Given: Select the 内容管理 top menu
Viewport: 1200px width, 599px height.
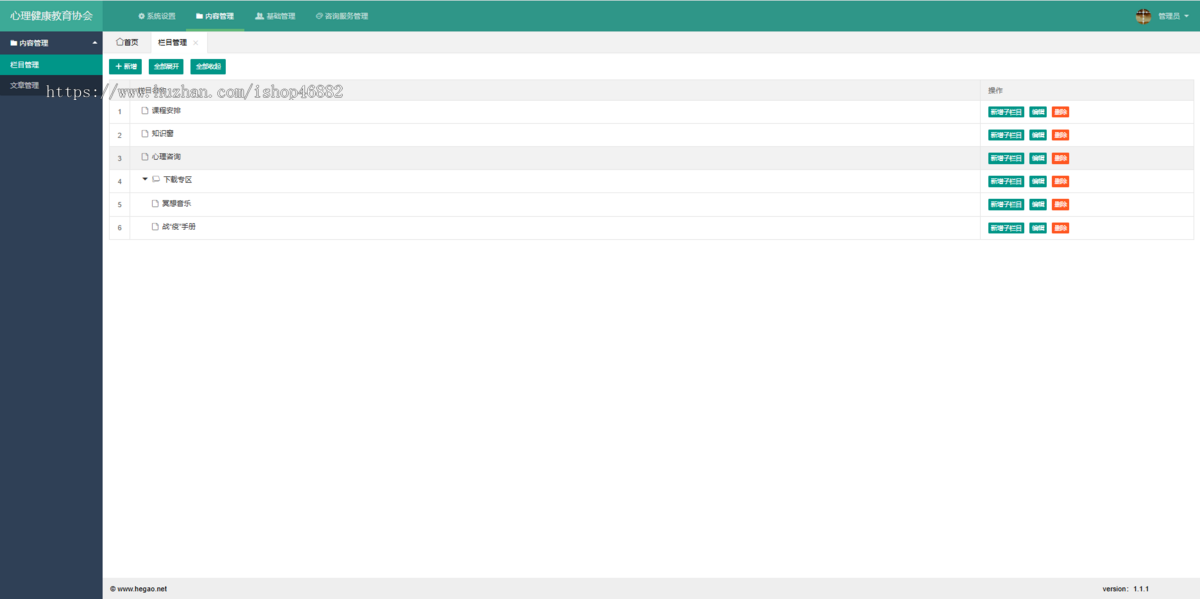Looking at the screenshot, I should coord(215,16).
